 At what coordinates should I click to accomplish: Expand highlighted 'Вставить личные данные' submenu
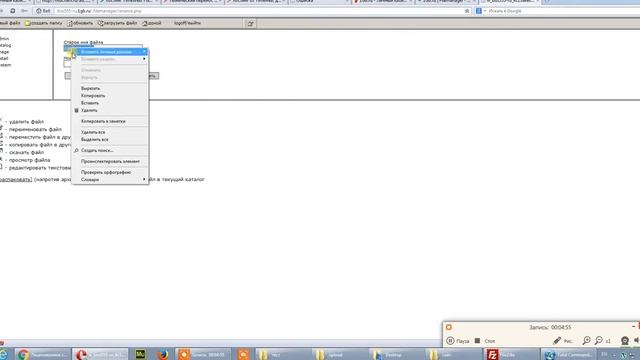(110, 52)
